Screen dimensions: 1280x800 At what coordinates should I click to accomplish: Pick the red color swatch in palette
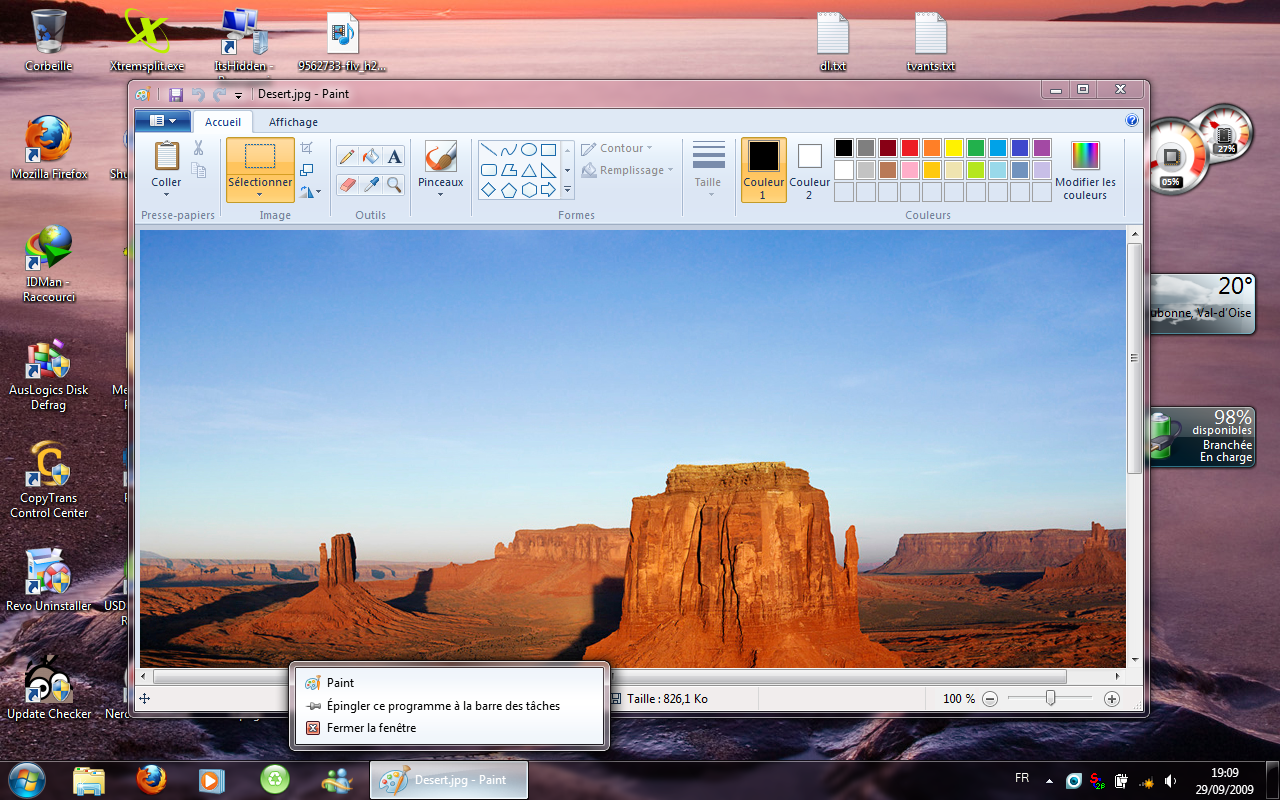(x=910, y=148)
